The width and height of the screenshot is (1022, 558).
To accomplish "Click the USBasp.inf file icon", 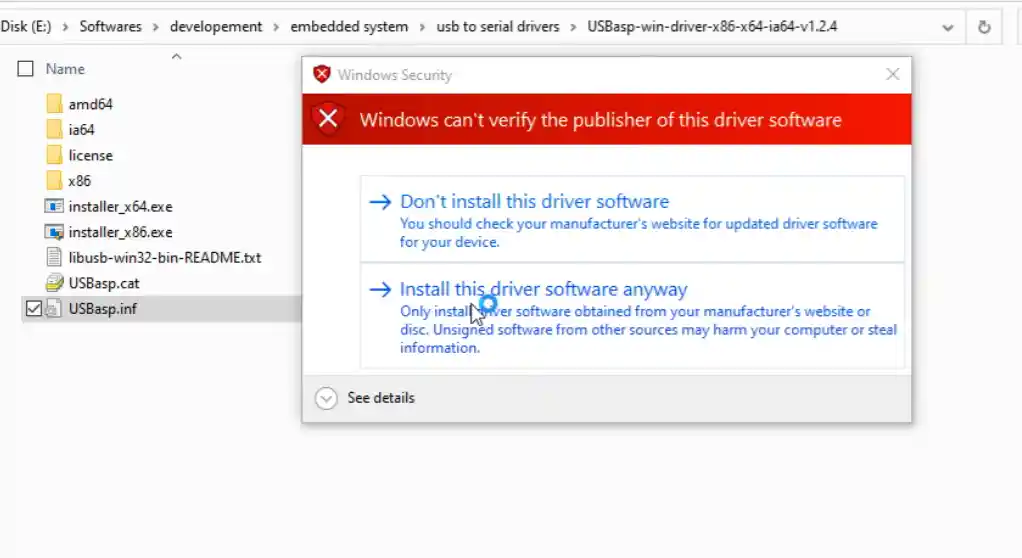I will tap(54, 308).
